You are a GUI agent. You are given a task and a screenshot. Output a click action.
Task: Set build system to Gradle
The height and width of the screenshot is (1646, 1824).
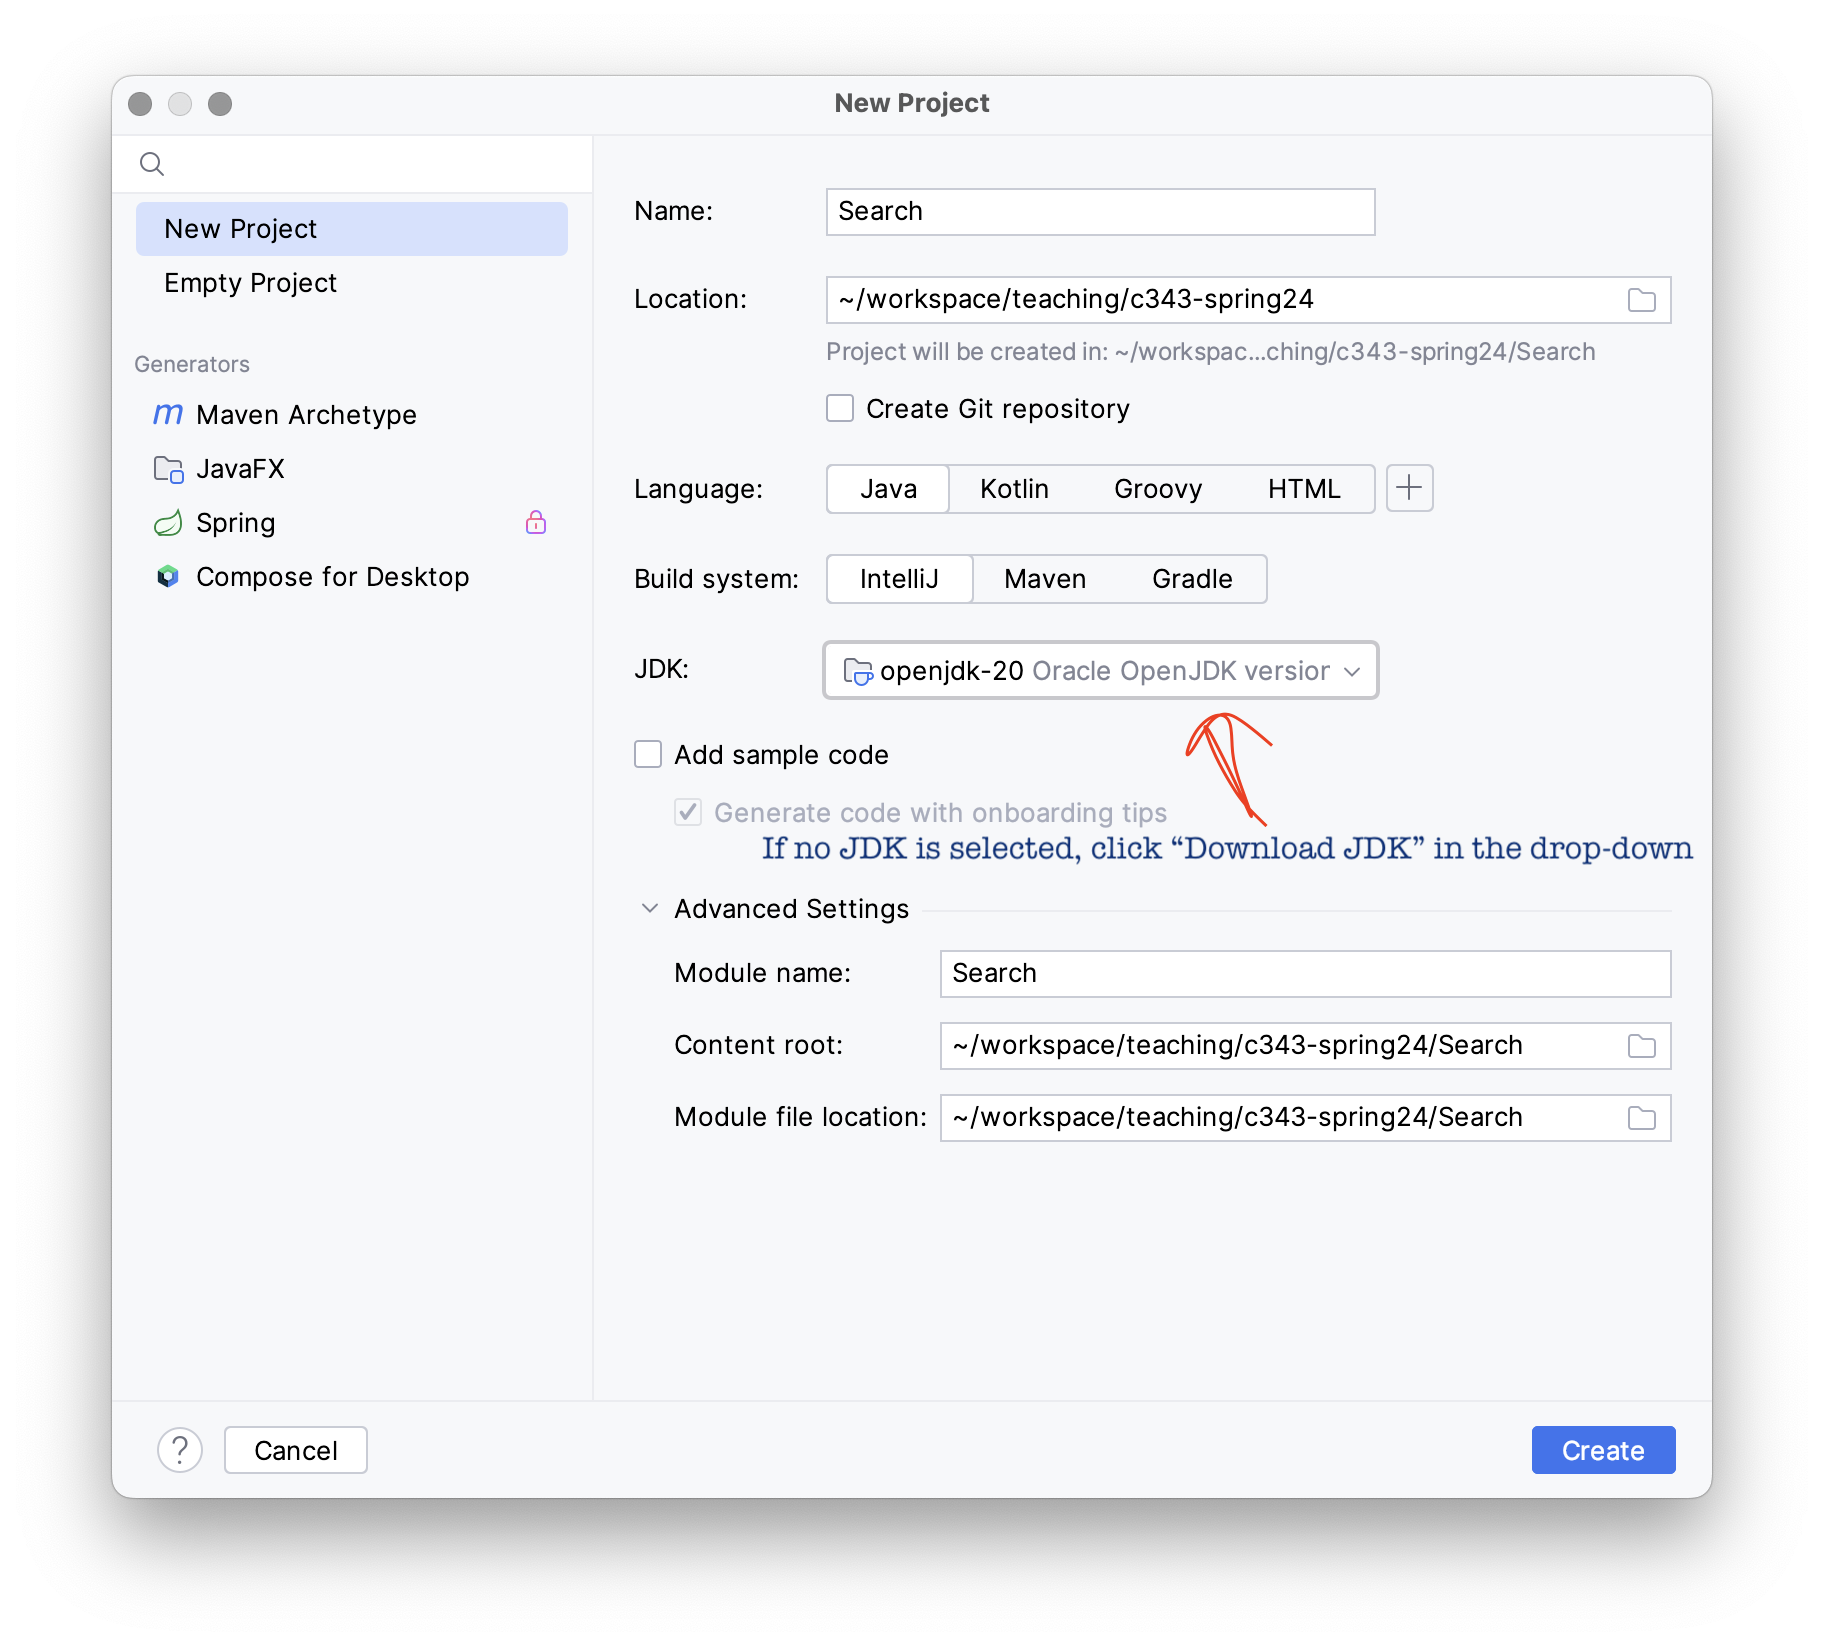[x=1192, y=578]
